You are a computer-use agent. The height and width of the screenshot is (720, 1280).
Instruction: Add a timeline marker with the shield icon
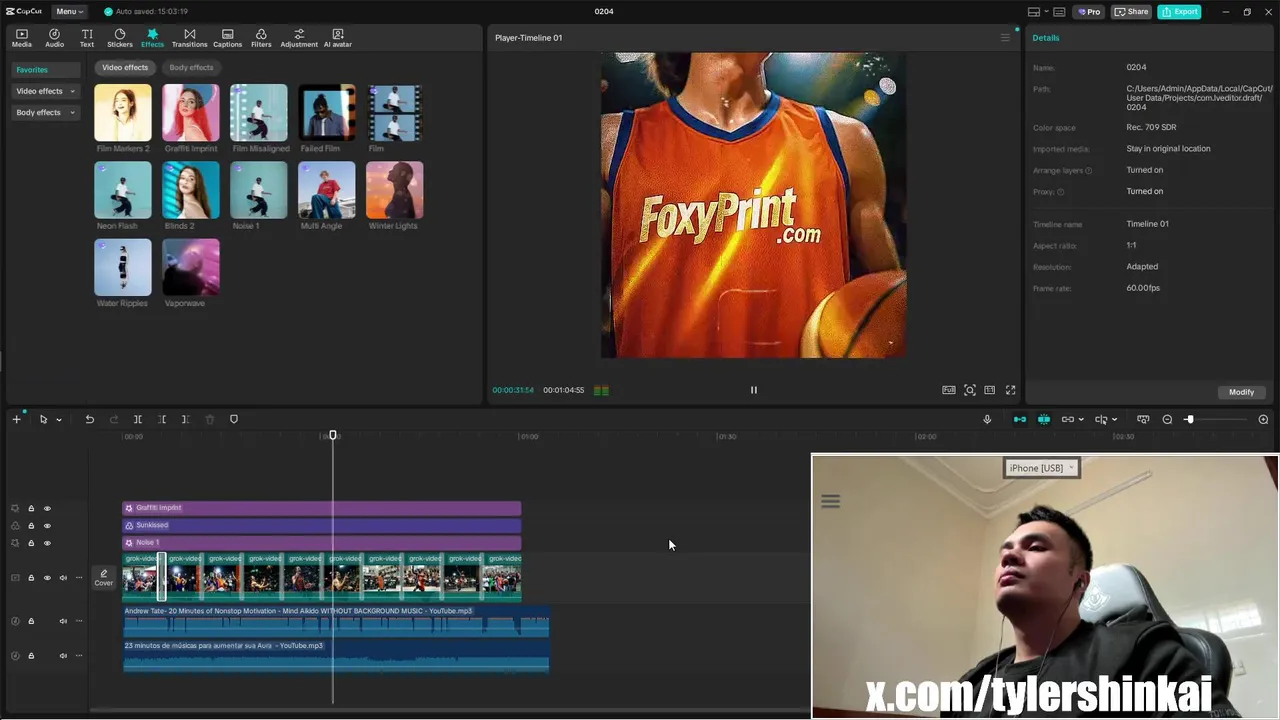click(x=234, y=419)
